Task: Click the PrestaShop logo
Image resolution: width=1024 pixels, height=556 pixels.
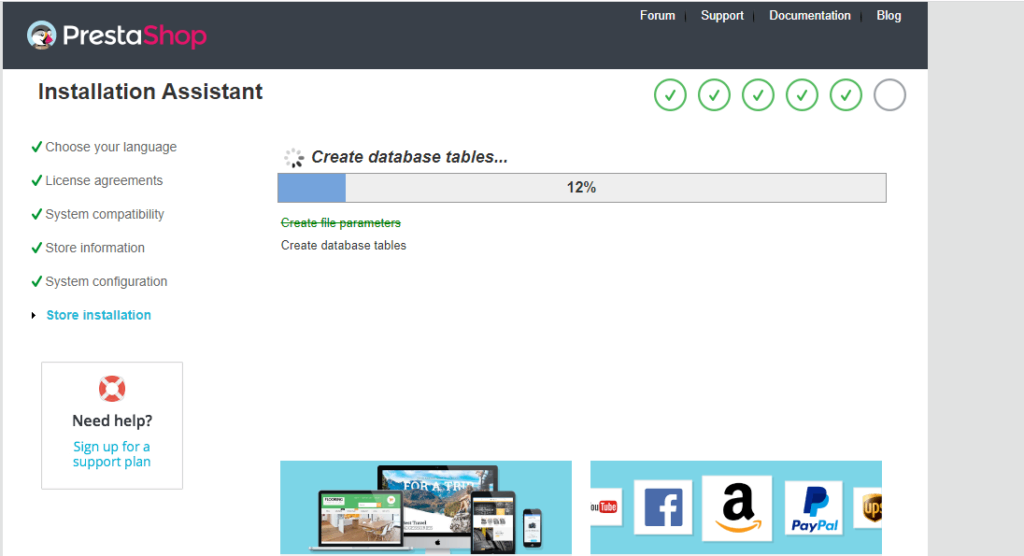Action: 117,35
